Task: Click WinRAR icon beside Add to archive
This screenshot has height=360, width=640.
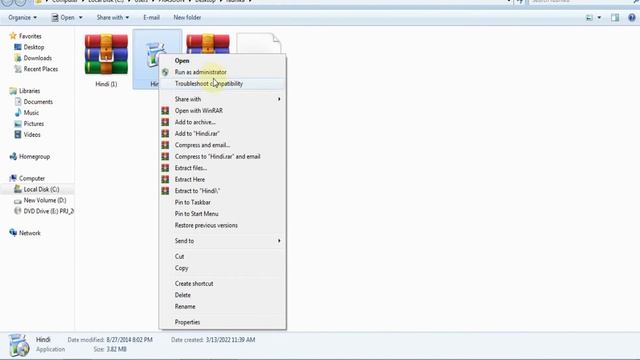Action: point(165,122)
